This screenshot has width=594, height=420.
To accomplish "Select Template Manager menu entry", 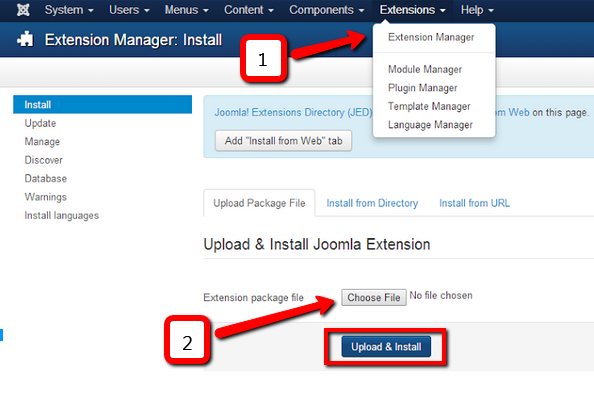I will pyautogui.click(x=429, y=106).
